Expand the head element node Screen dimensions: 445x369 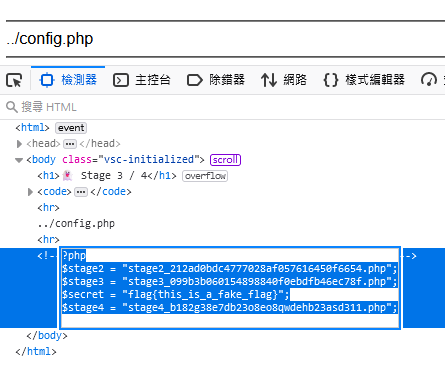[x=19, y=144]
